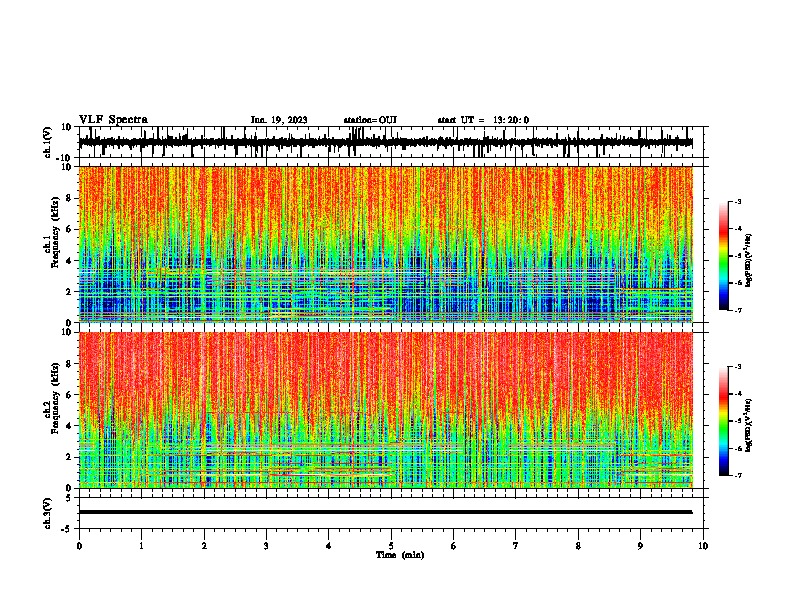Click the ch.2 spectrogram colorbar
Viewport: 792px width, 612px height.
(x=724, y=421)
